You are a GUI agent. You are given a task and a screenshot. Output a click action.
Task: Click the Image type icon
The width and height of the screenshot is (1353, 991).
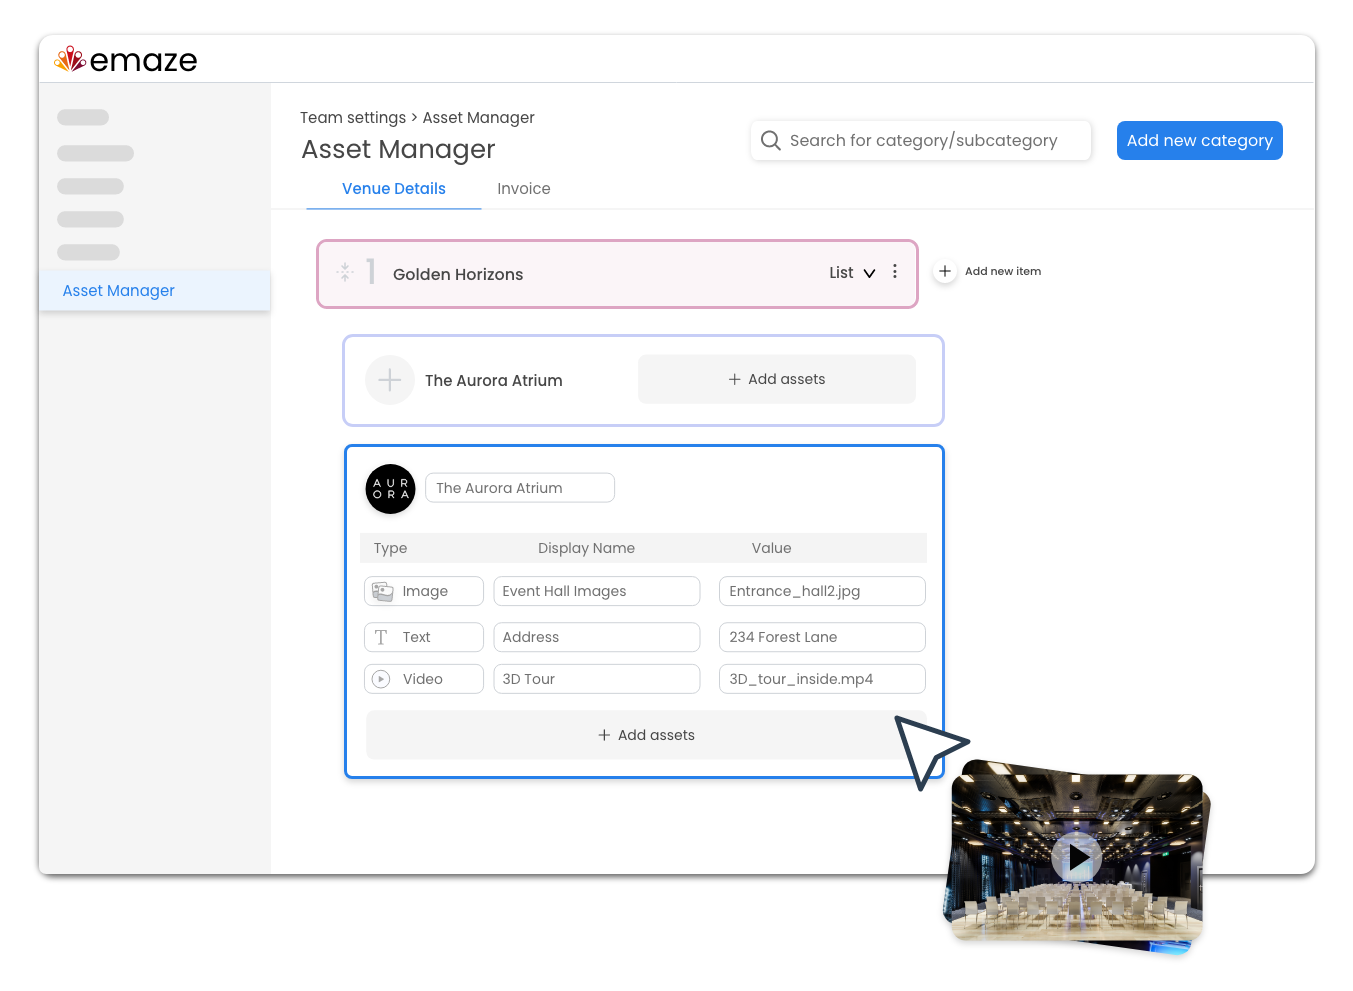tap(382, 591)
